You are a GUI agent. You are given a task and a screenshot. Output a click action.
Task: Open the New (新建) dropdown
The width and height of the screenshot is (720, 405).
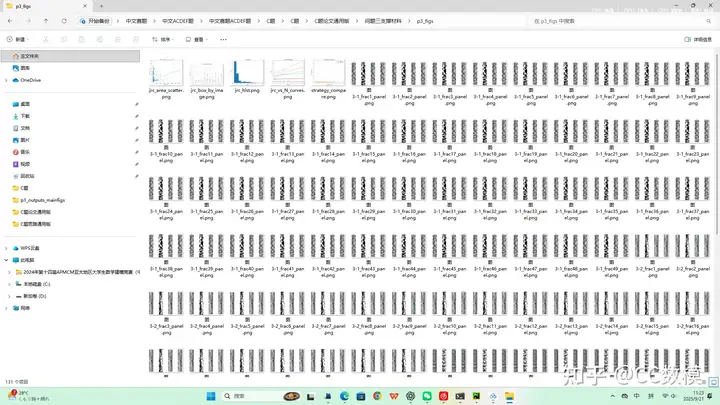18,39
